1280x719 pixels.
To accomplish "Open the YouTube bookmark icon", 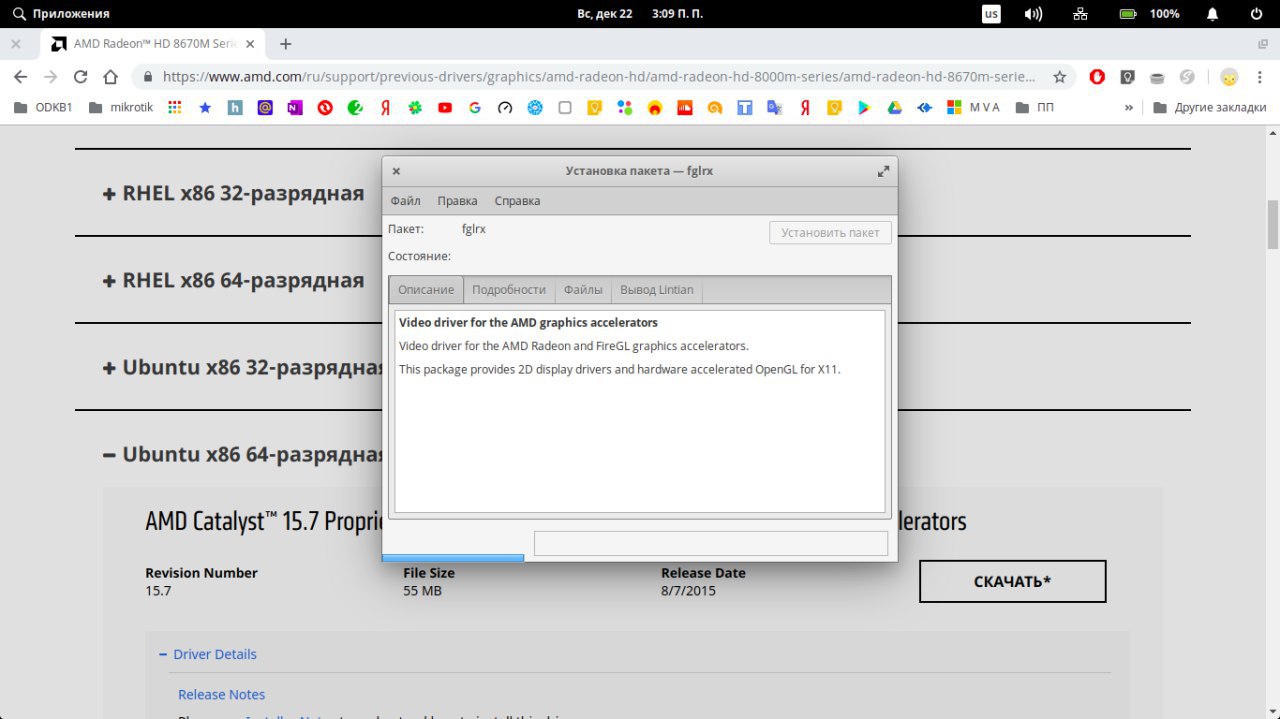I will (445, 107).
